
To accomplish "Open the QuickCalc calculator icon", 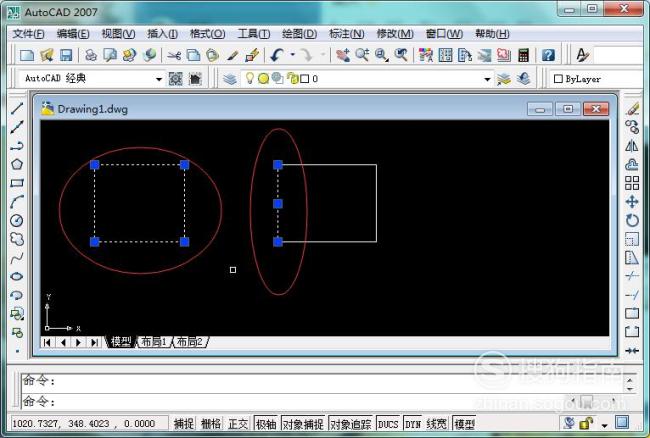I will [x=524, y=55].
